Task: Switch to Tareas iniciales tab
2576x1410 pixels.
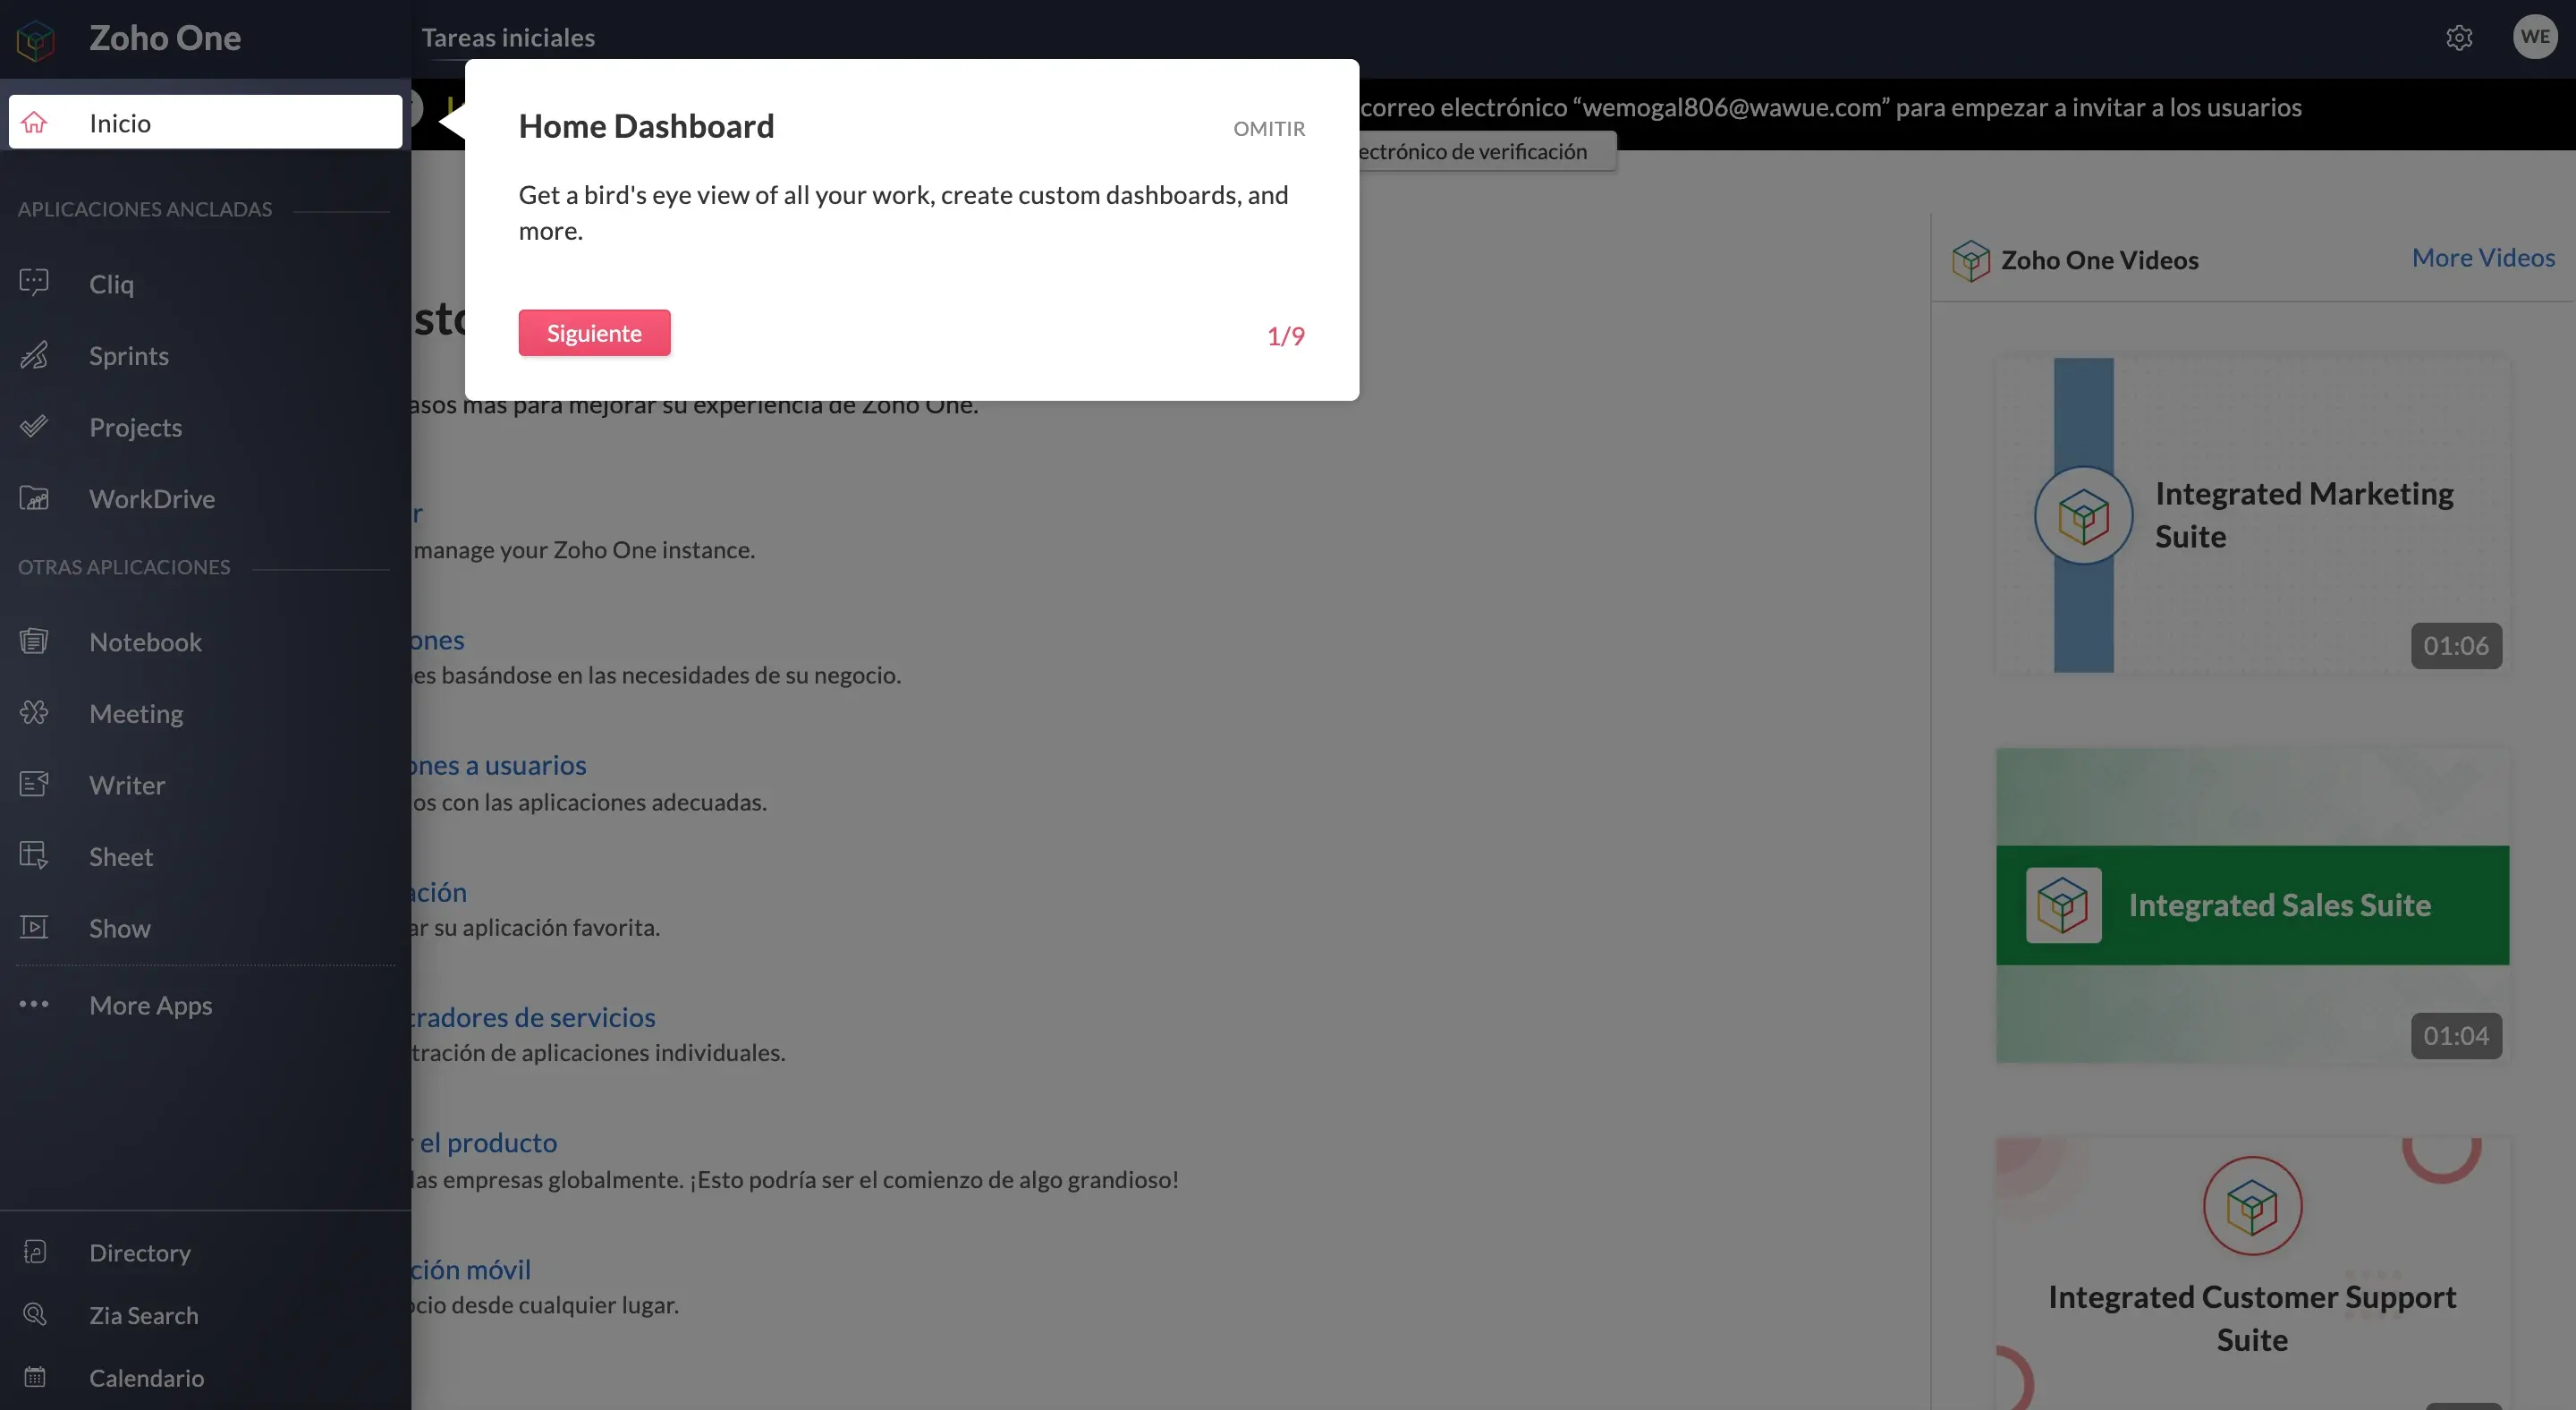Action: pyautogui.click(x=508, y=38)
